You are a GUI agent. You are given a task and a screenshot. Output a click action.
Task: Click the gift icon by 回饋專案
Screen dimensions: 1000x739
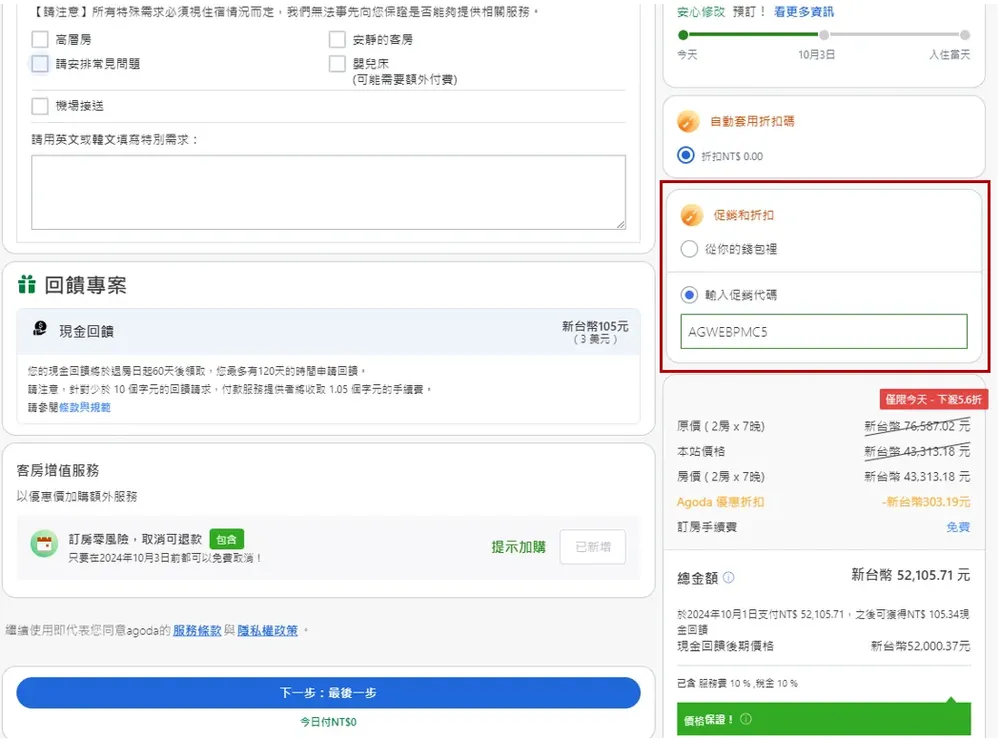tap(27, 284)
